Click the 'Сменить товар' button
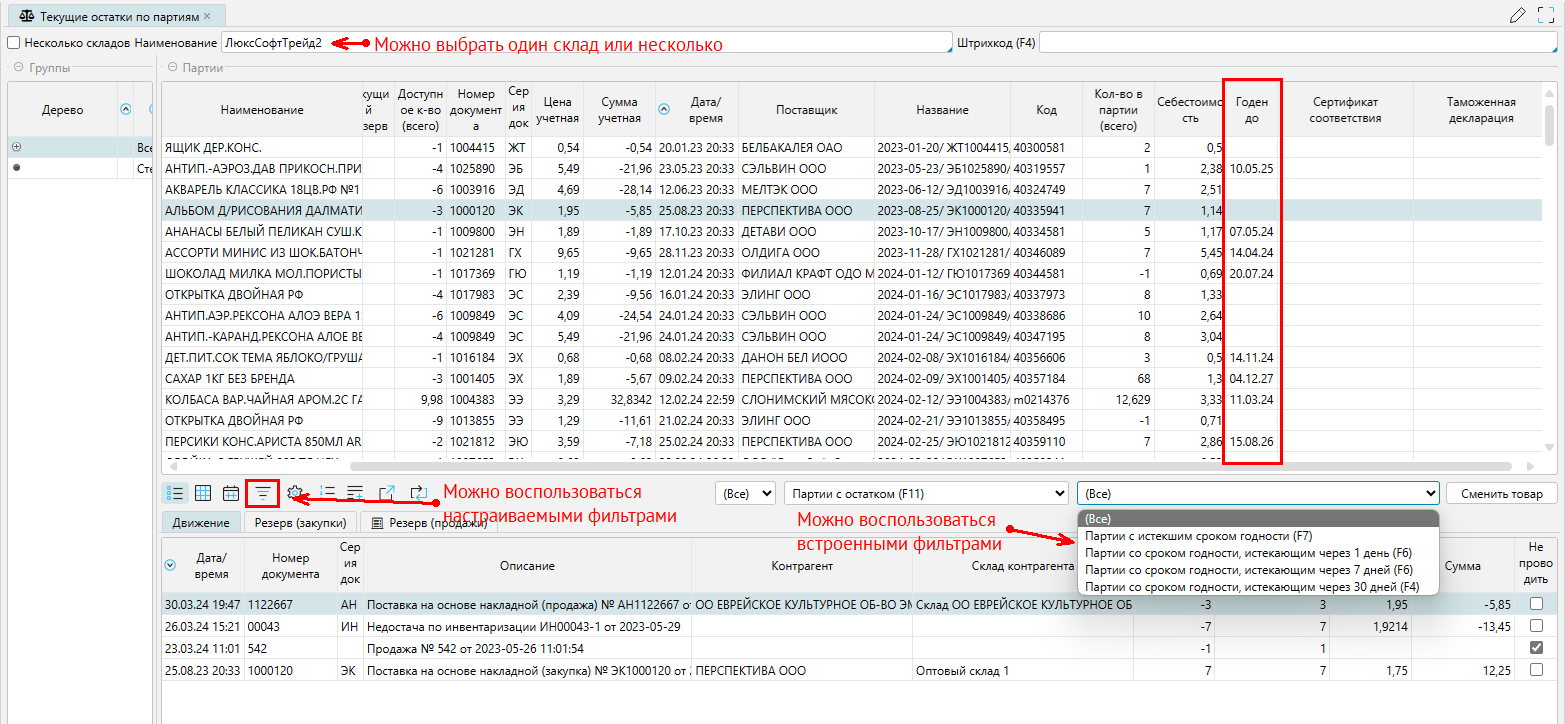This screenshot has height=724, width=1565. (x=1501, y=493)
